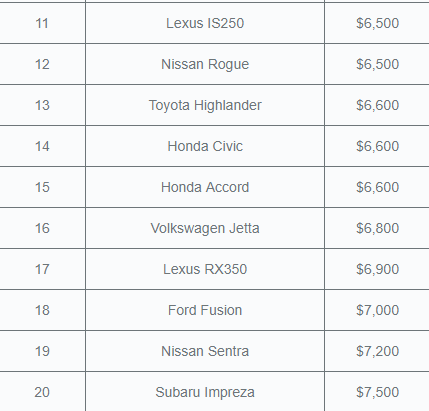Click the Honda Accord entry
Screen dimensions: 429x411
[x=205, y=187]
